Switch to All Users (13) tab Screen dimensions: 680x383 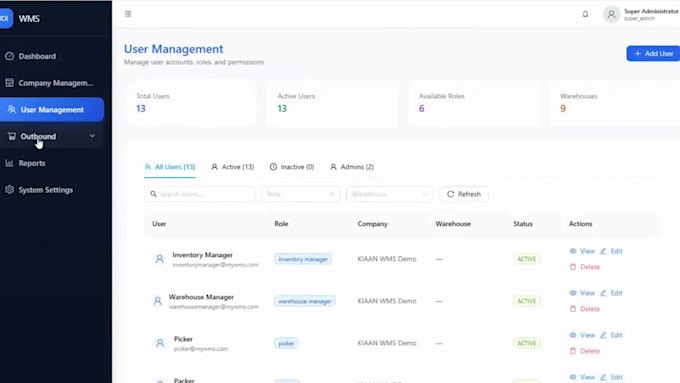point(170,167)
